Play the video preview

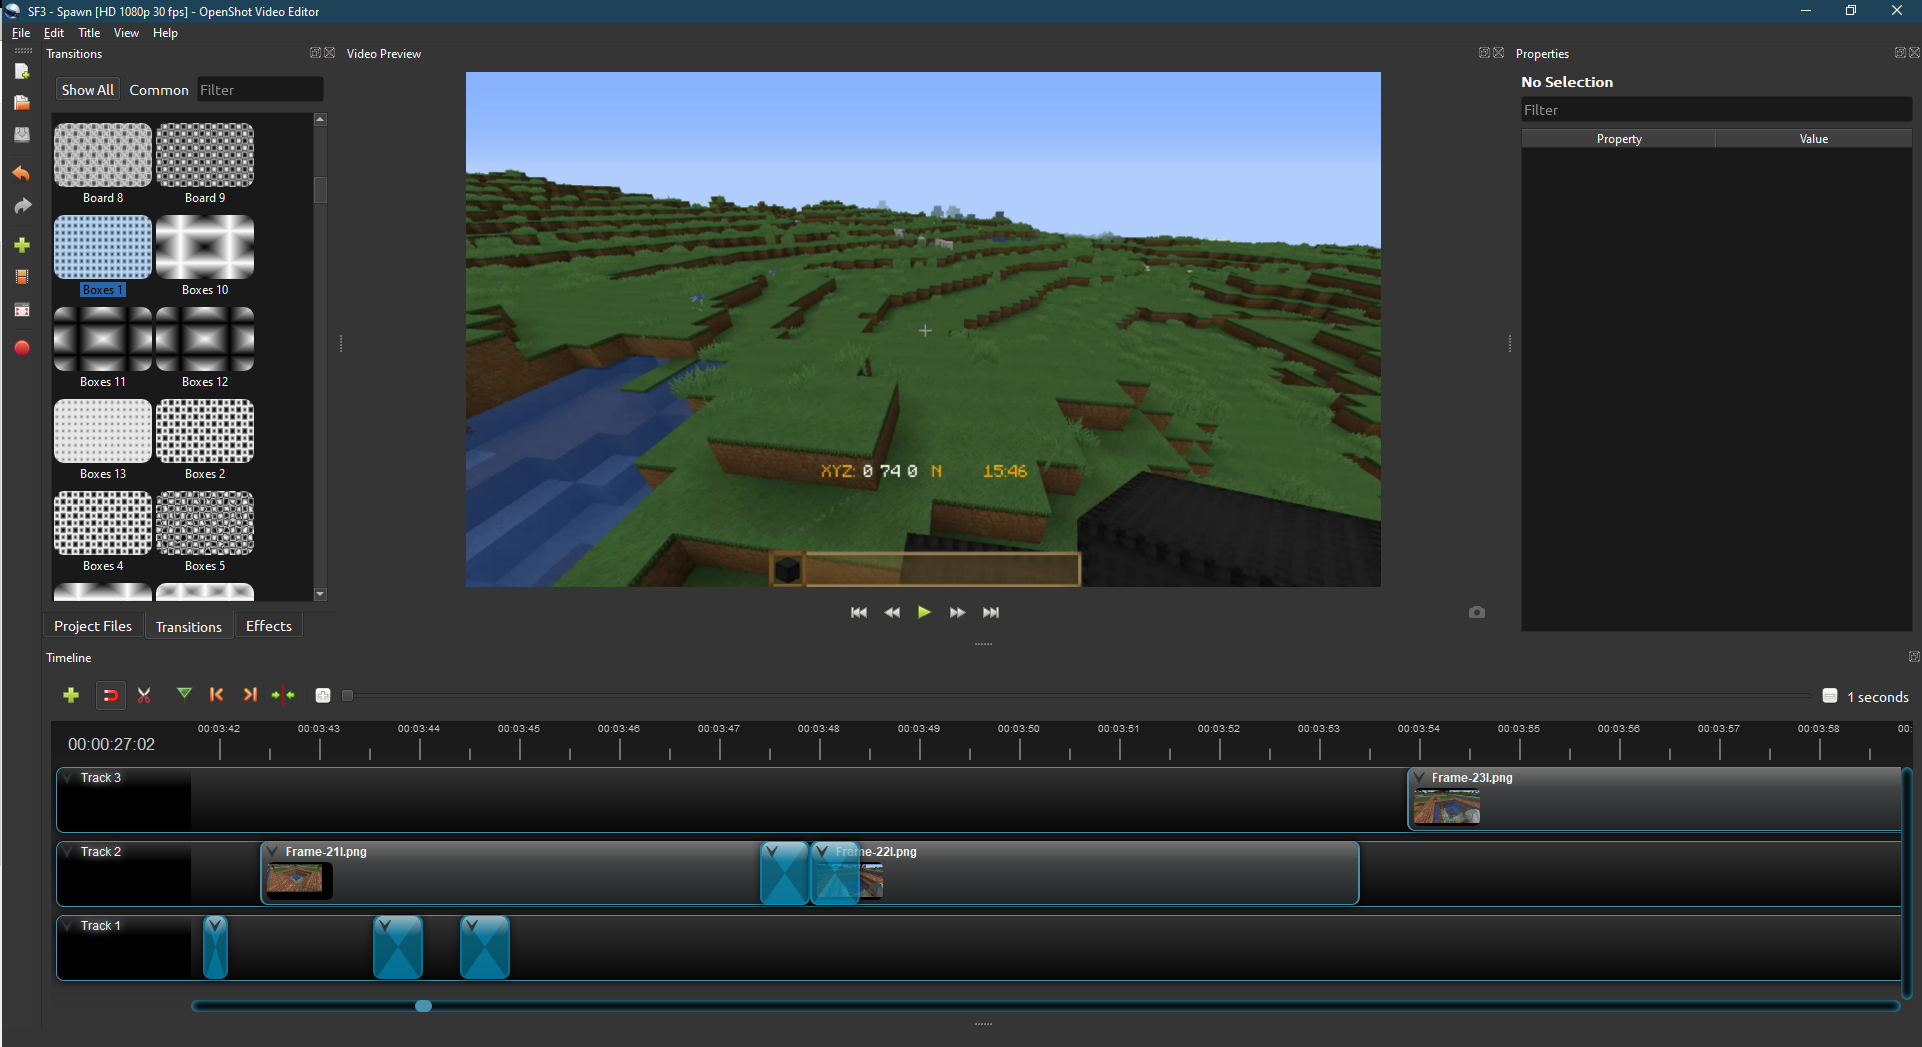tap(923, 612)
